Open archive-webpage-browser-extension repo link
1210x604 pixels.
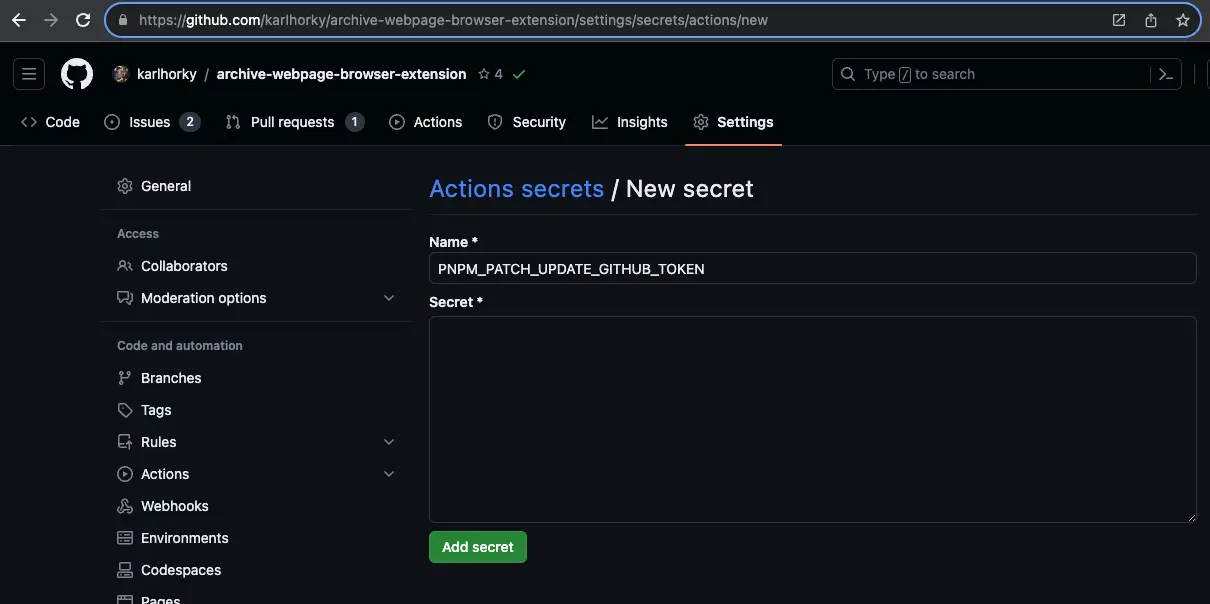pyautogui.click(x=341, y=74)
